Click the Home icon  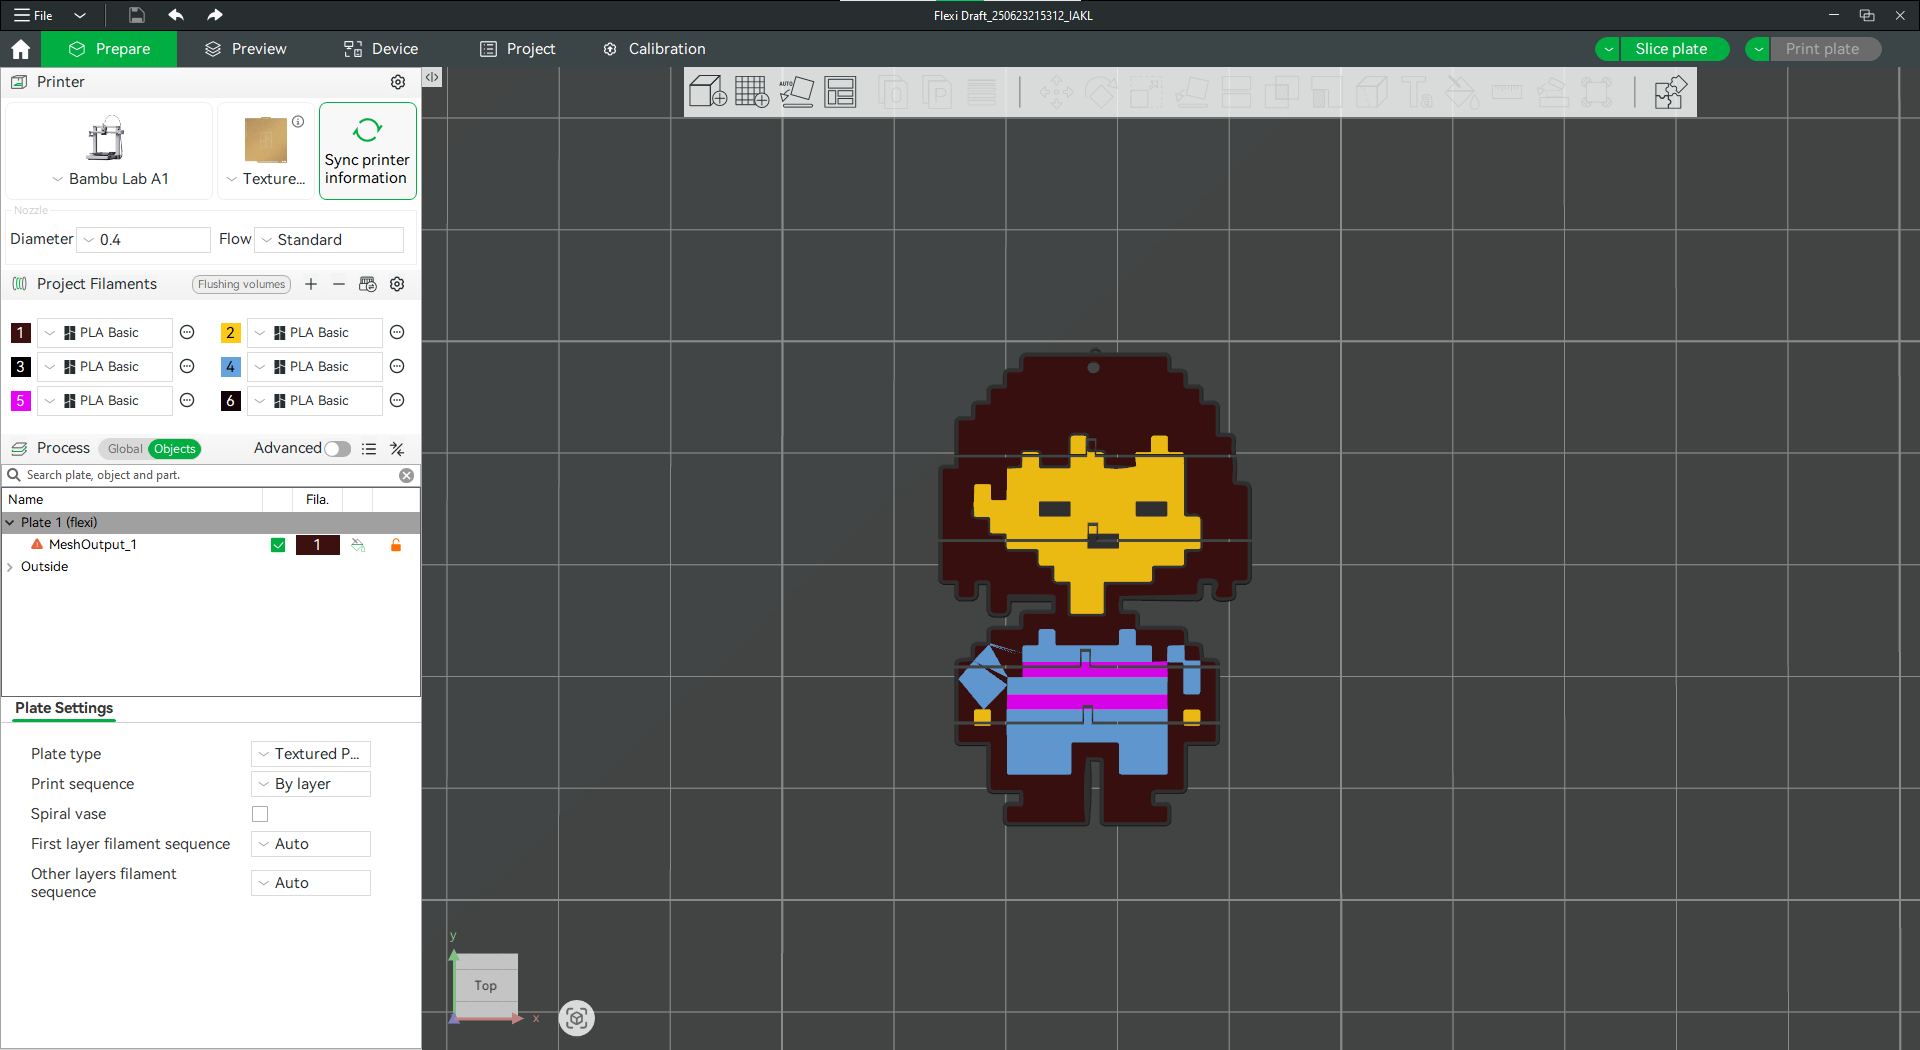[21, 49]
